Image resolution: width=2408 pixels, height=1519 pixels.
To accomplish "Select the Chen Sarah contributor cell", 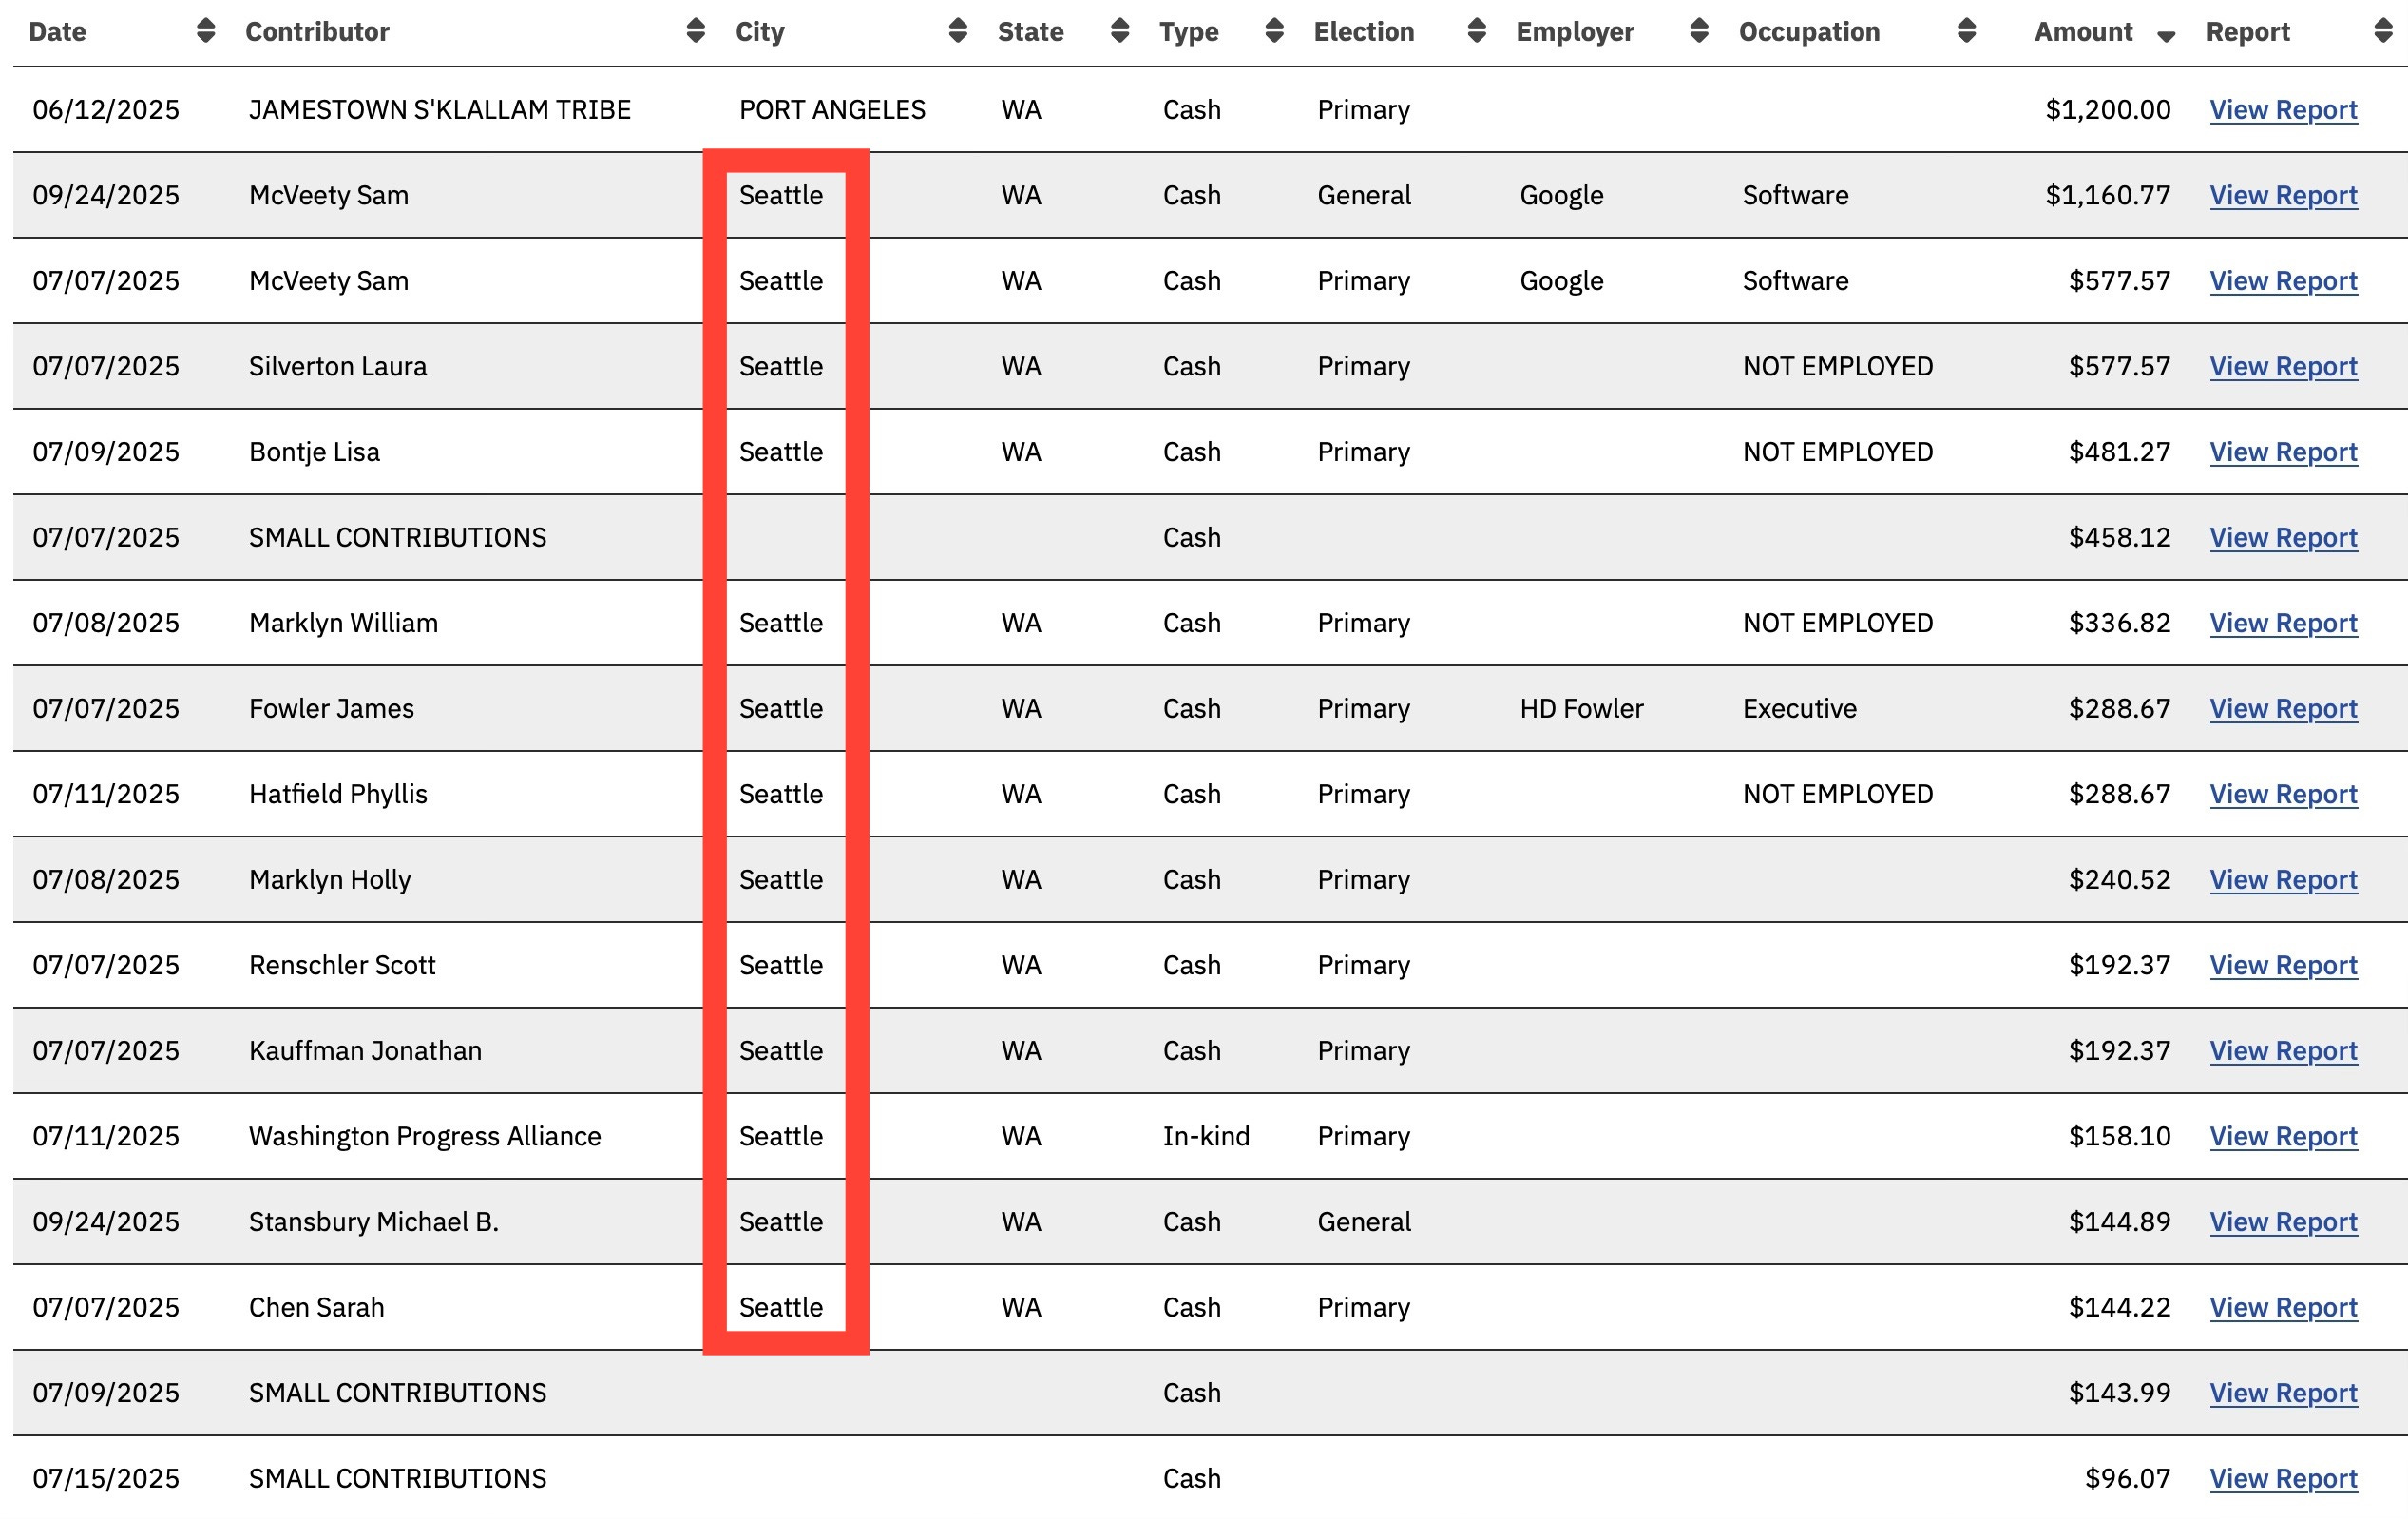I will [316, 1308].
